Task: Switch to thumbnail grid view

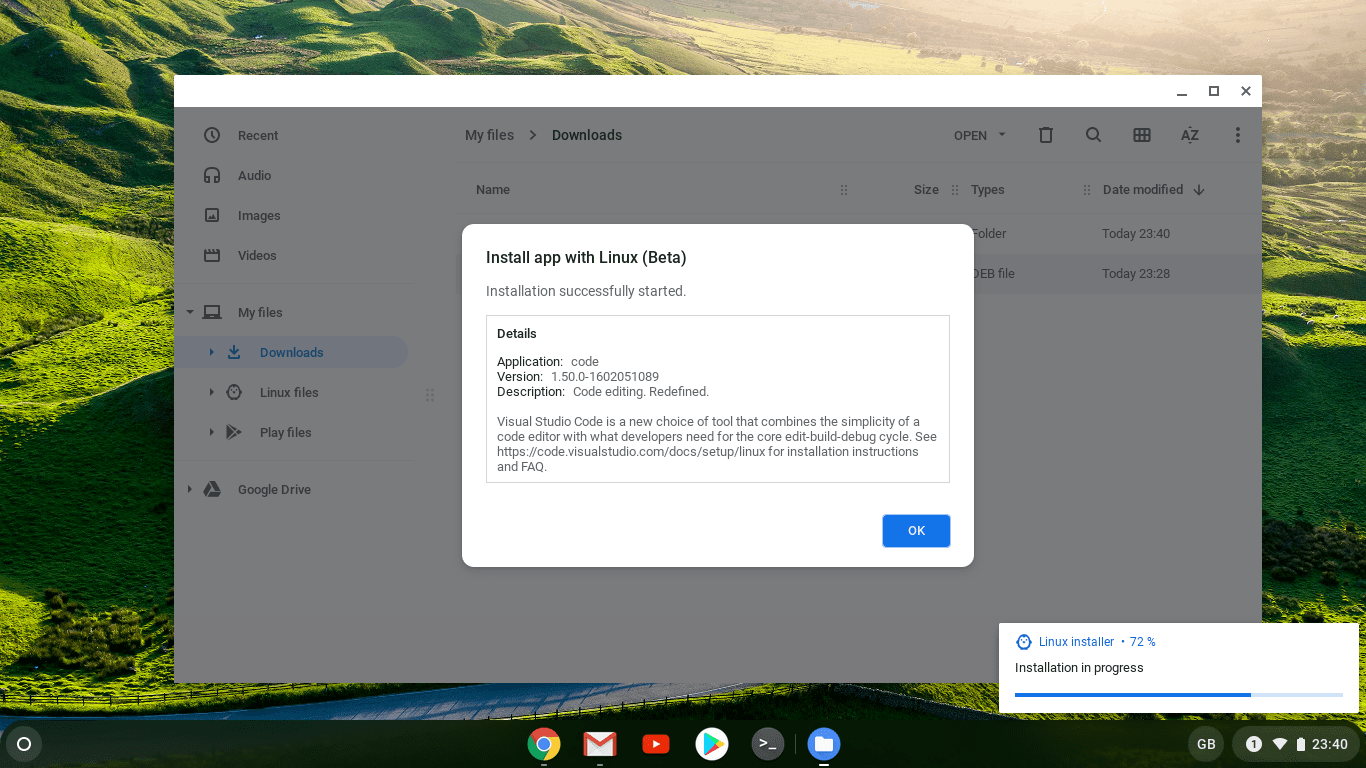Action: (1141, 135)
